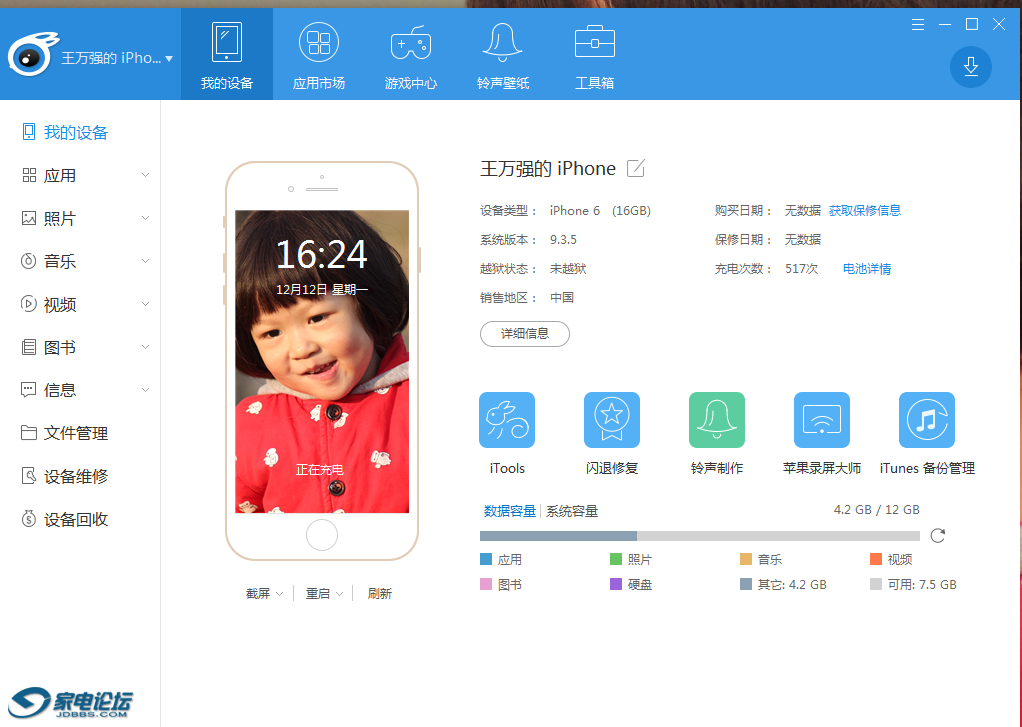The width and height of the screenshot is (1022, 727).
Task: Click the red-orange 视频 legend swatch
Action: 876,559
